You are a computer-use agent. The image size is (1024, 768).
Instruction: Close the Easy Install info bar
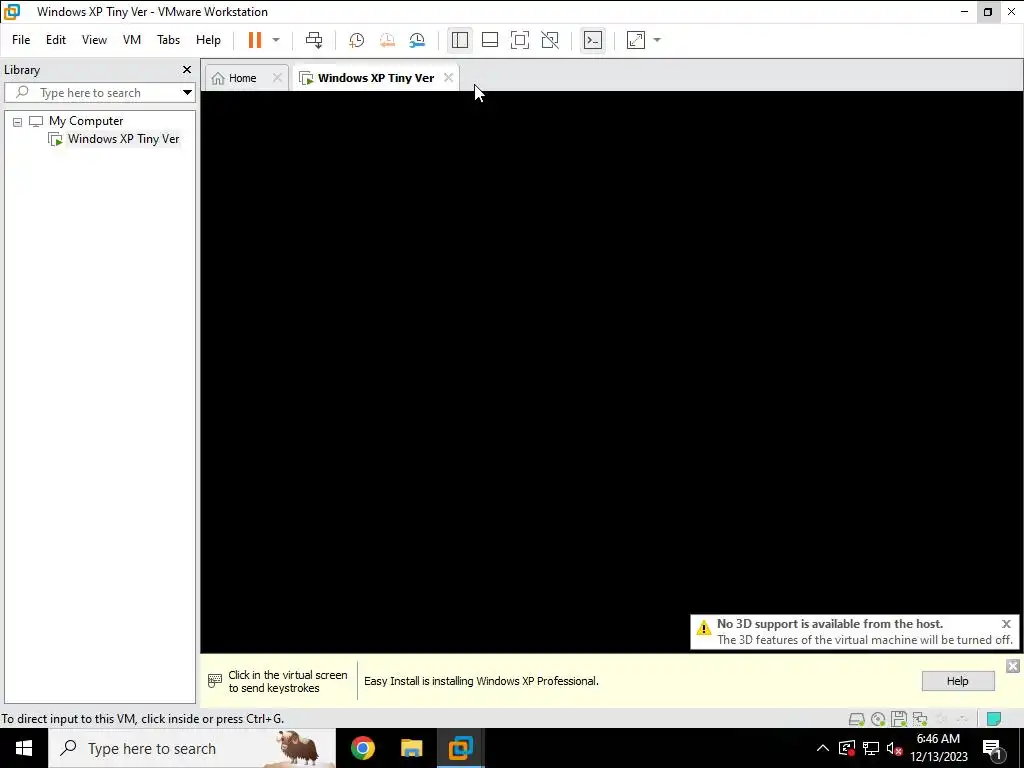[1013, 666]
